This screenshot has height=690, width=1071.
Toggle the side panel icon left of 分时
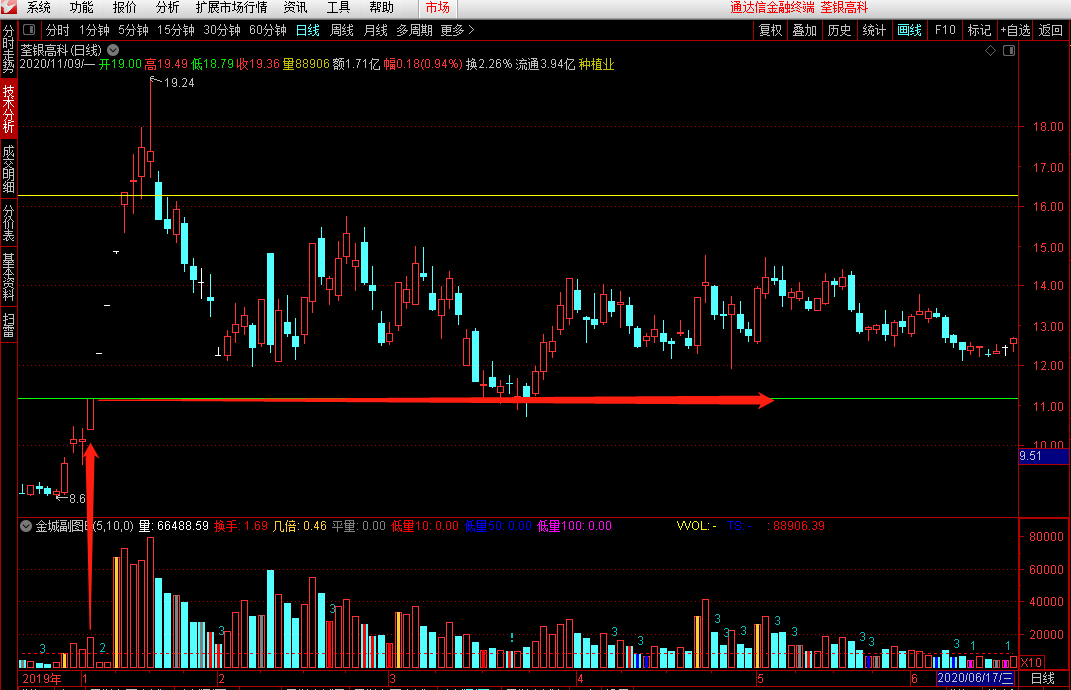(29, 30)
